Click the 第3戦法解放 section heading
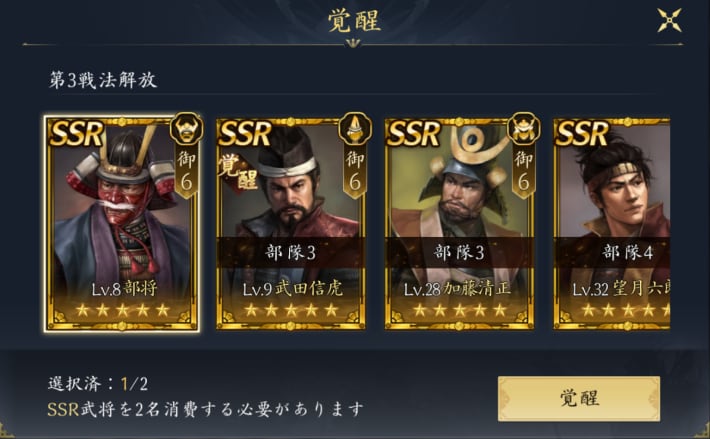Screen dimensions: 710x439 click(103, 80)
